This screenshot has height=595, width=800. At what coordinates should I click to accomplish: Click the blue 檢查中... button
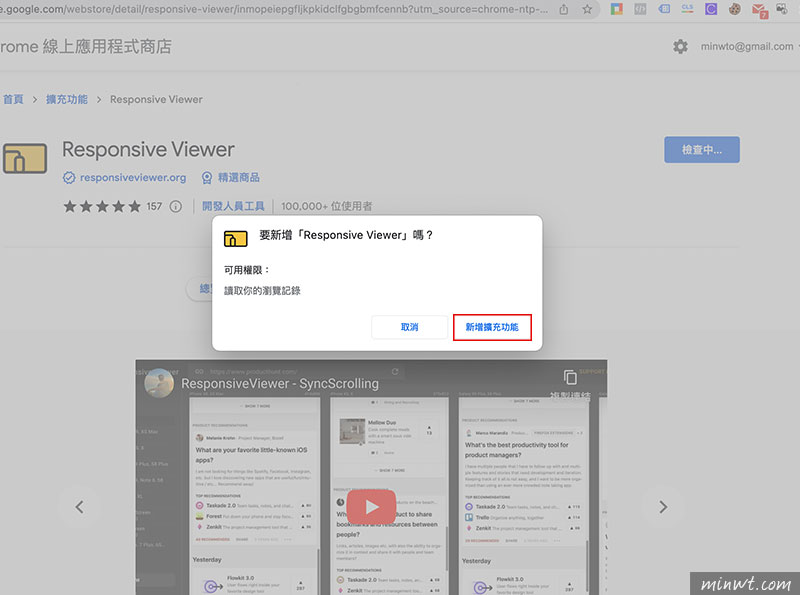[702, 150]
